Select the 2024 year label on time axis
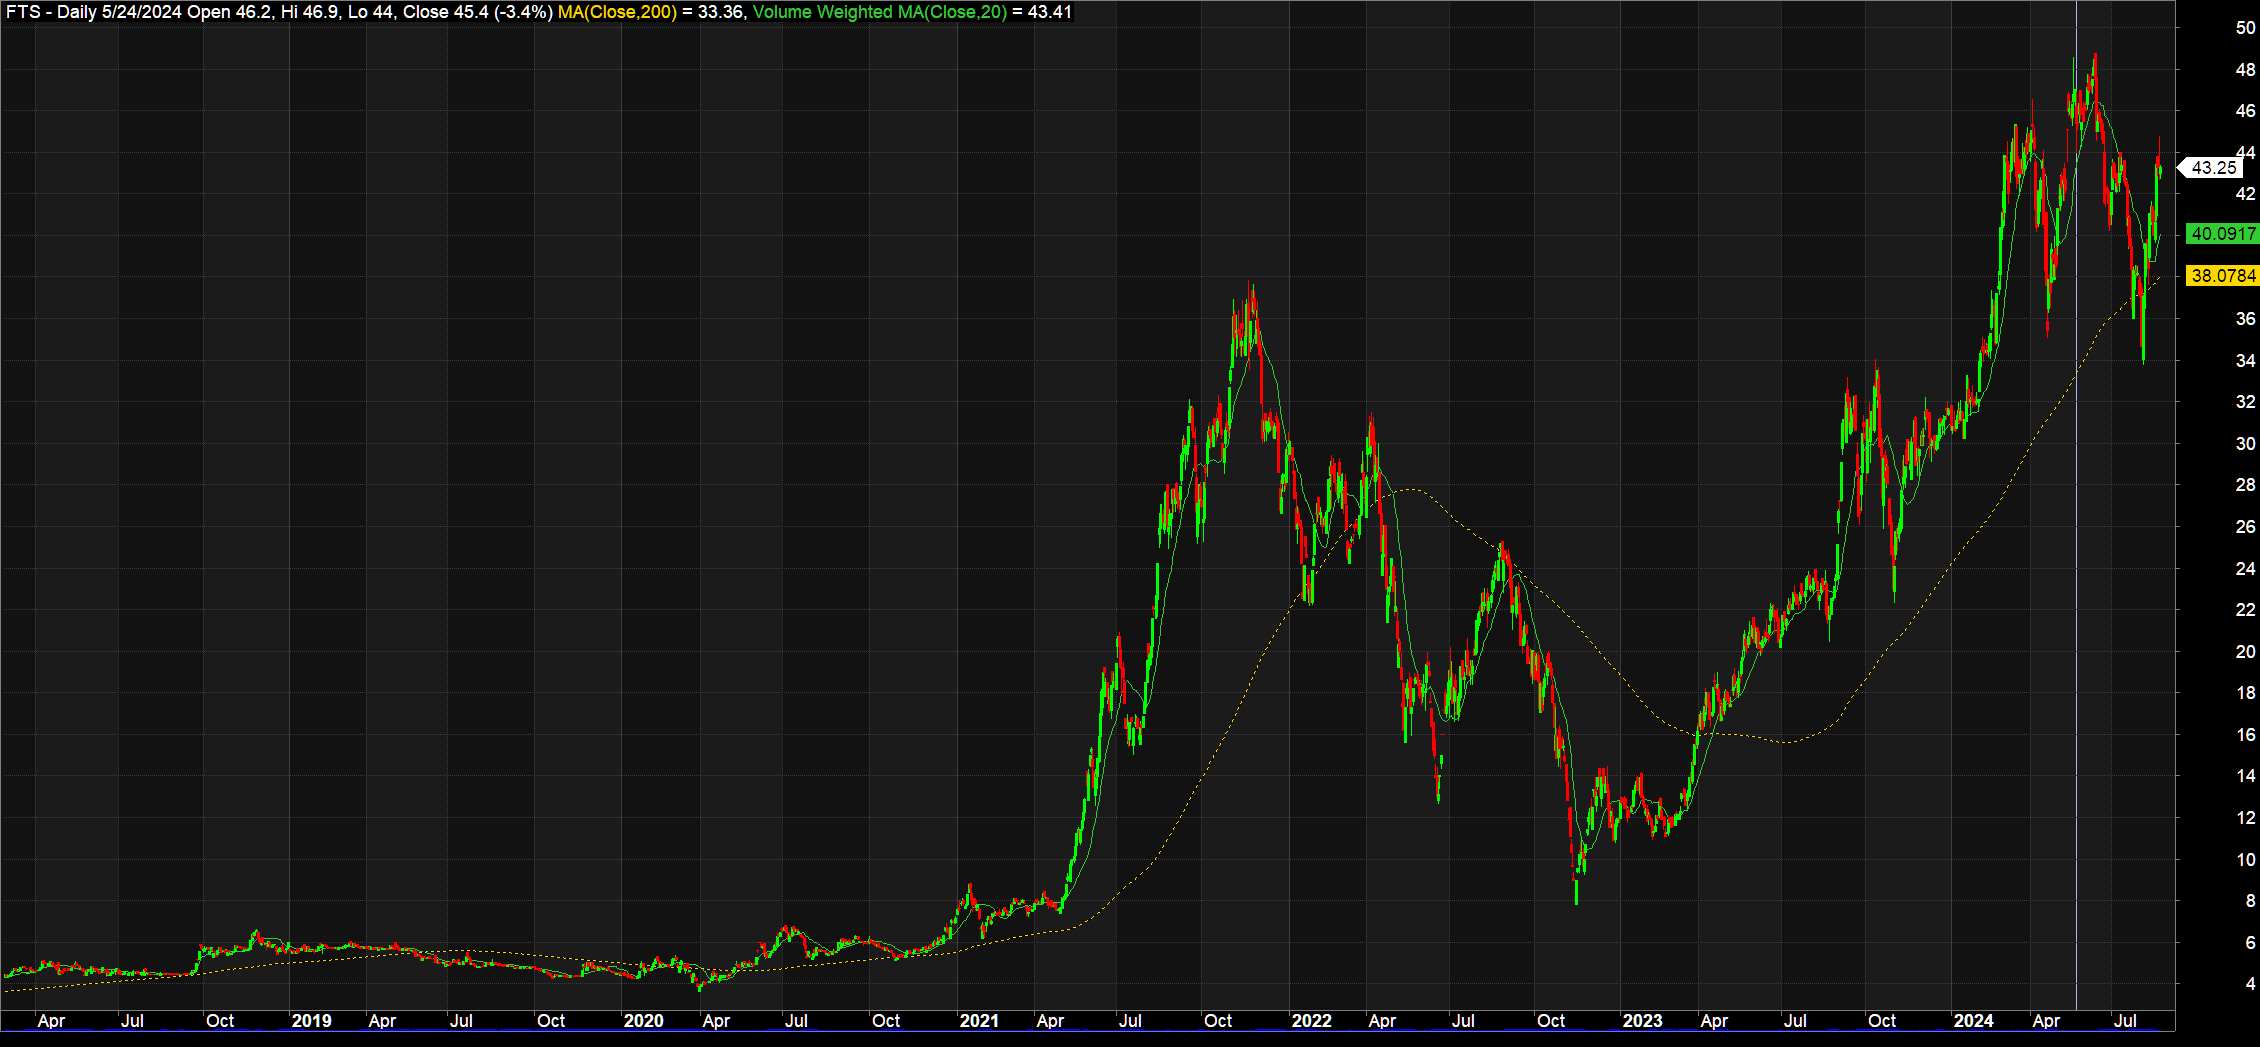This screenshot has width=2260, height=1047. (x=1973, y=1021)
